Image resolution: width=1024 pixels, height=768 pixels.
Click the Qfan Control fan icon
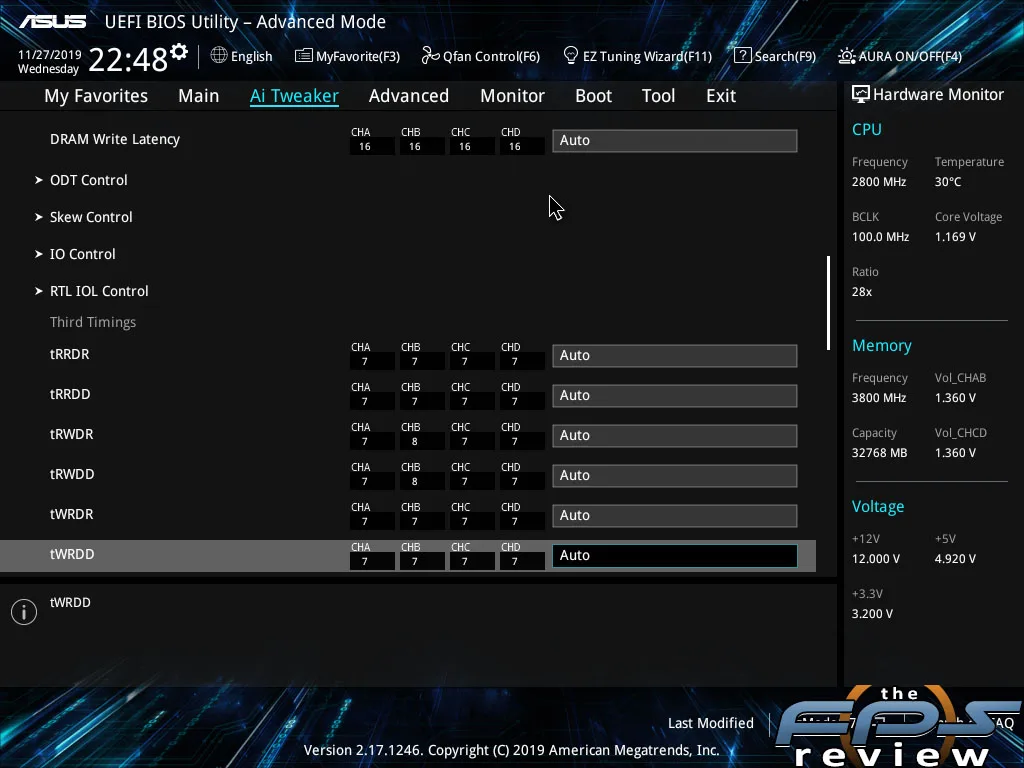pyautogui.click(x=430, y=56)
